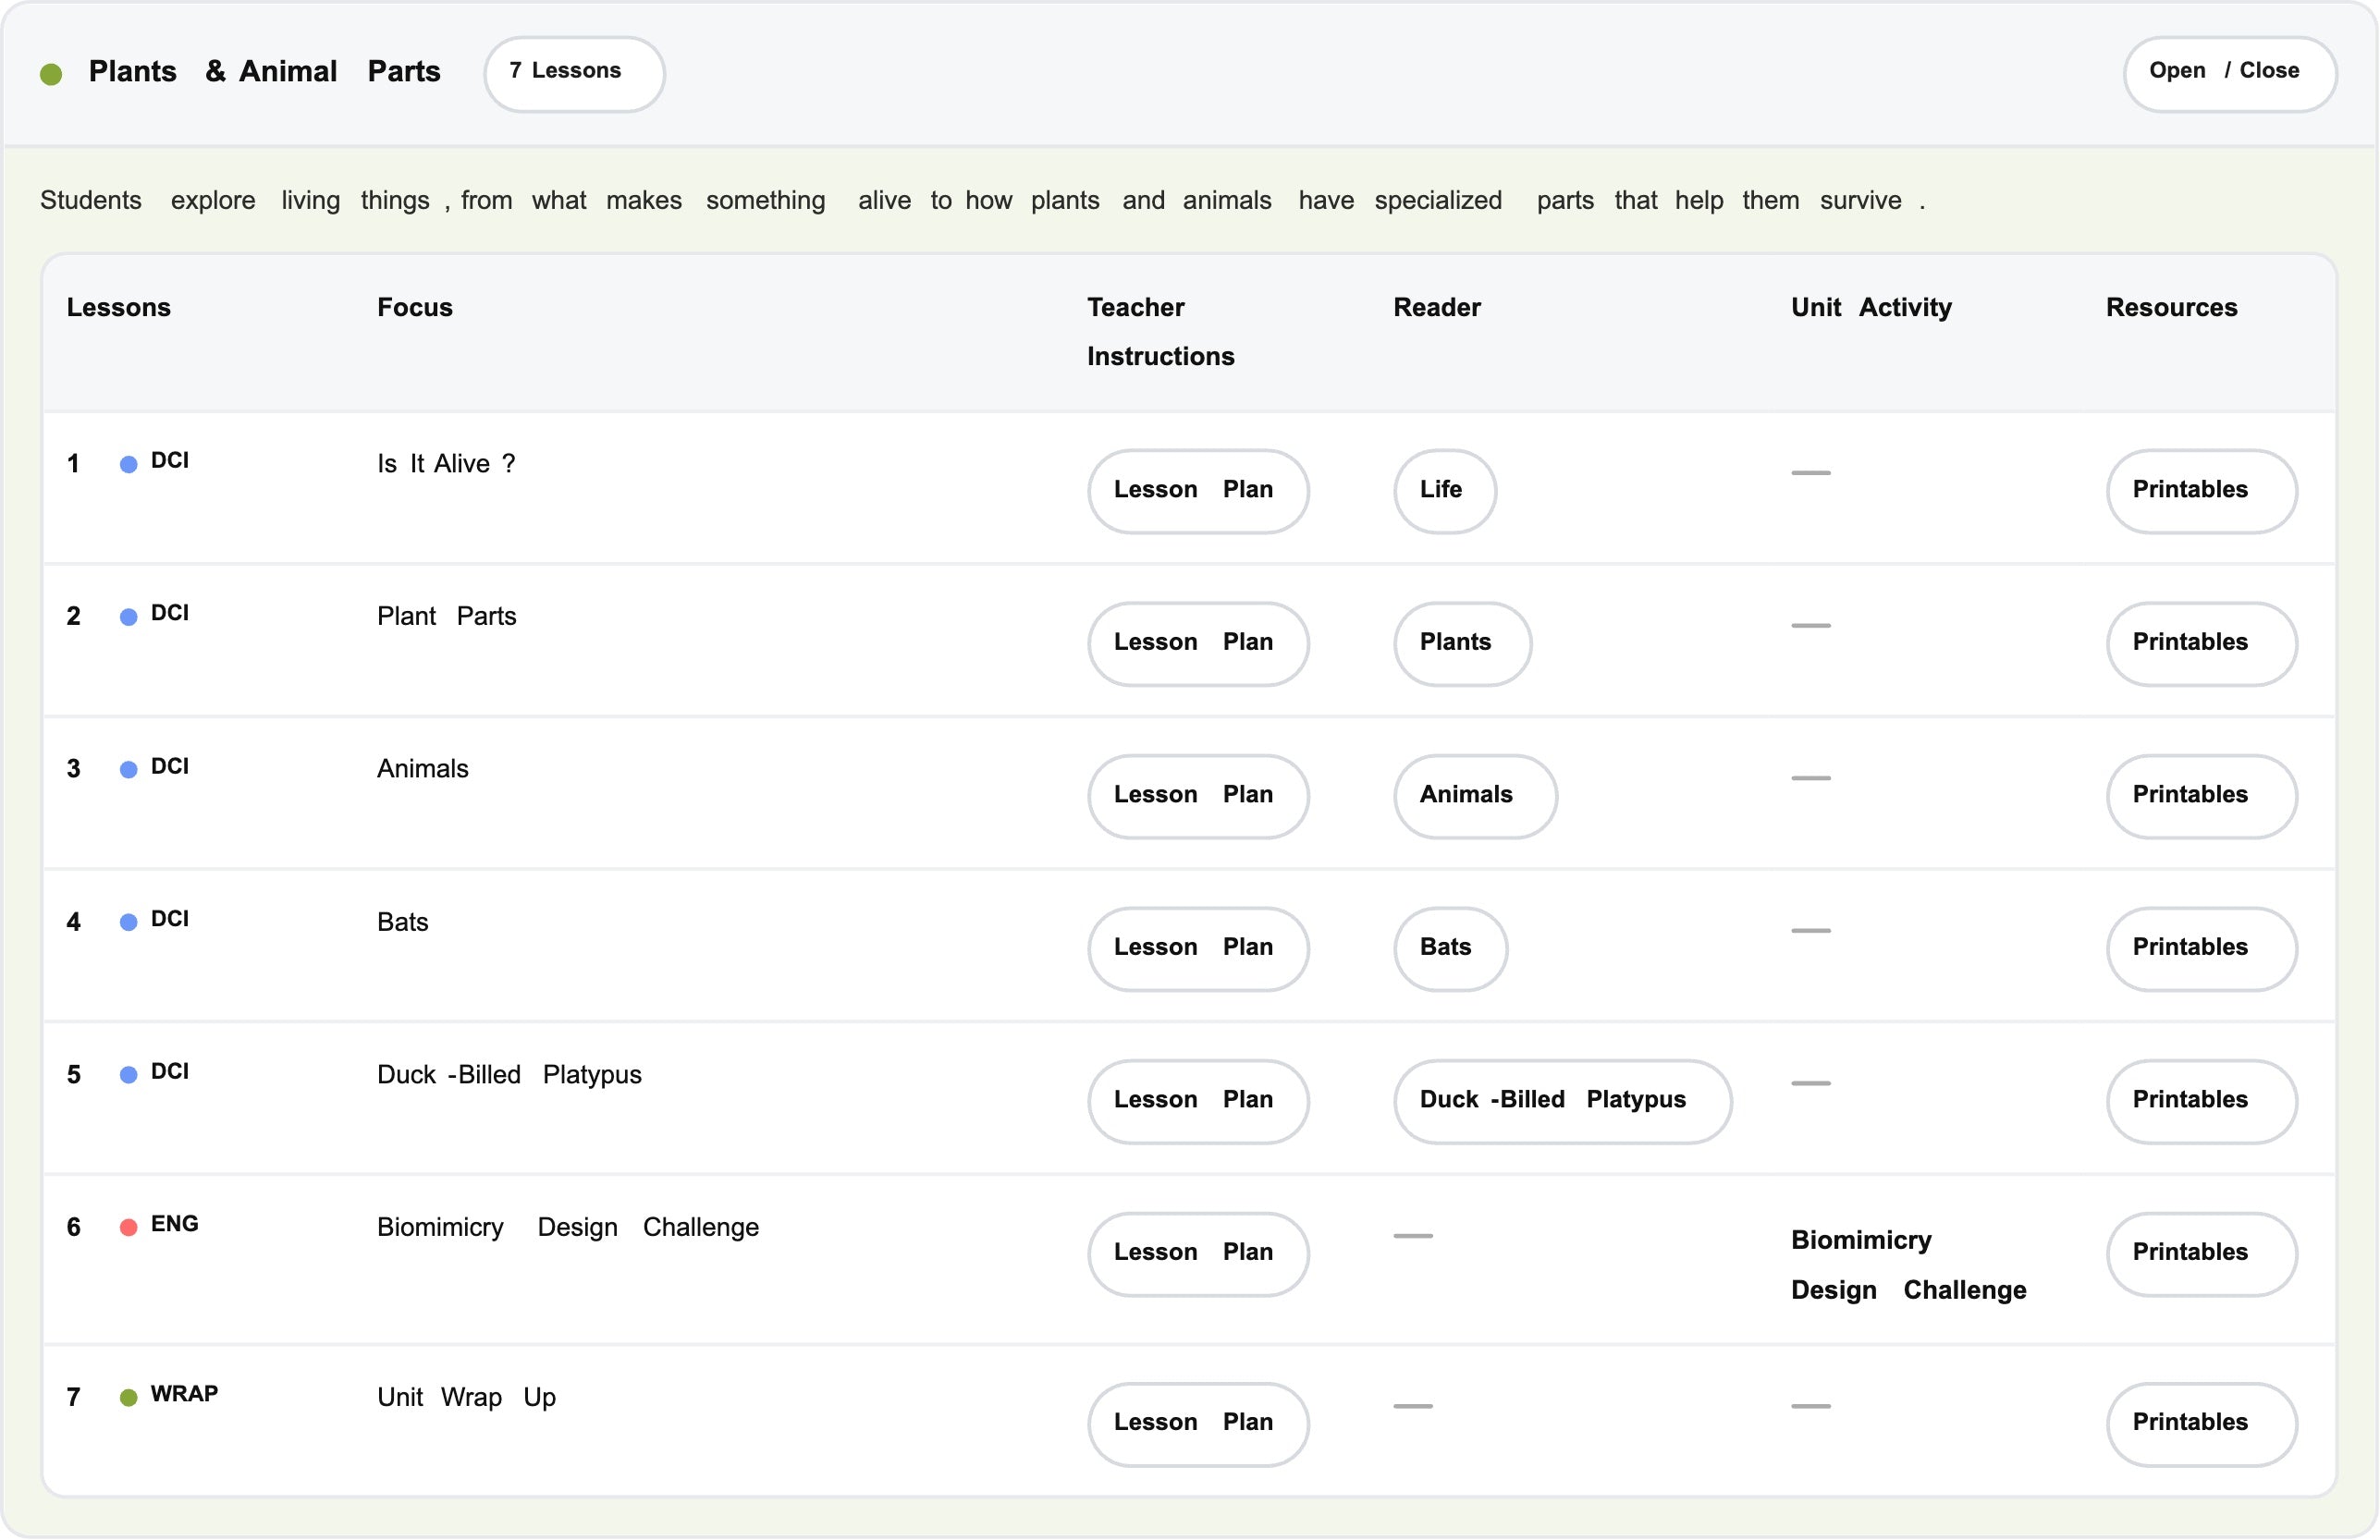Click the blue DCI dot in lesson 3
The height and width of the screenshot is (1540, 2380).
click(x=128, y=769)
